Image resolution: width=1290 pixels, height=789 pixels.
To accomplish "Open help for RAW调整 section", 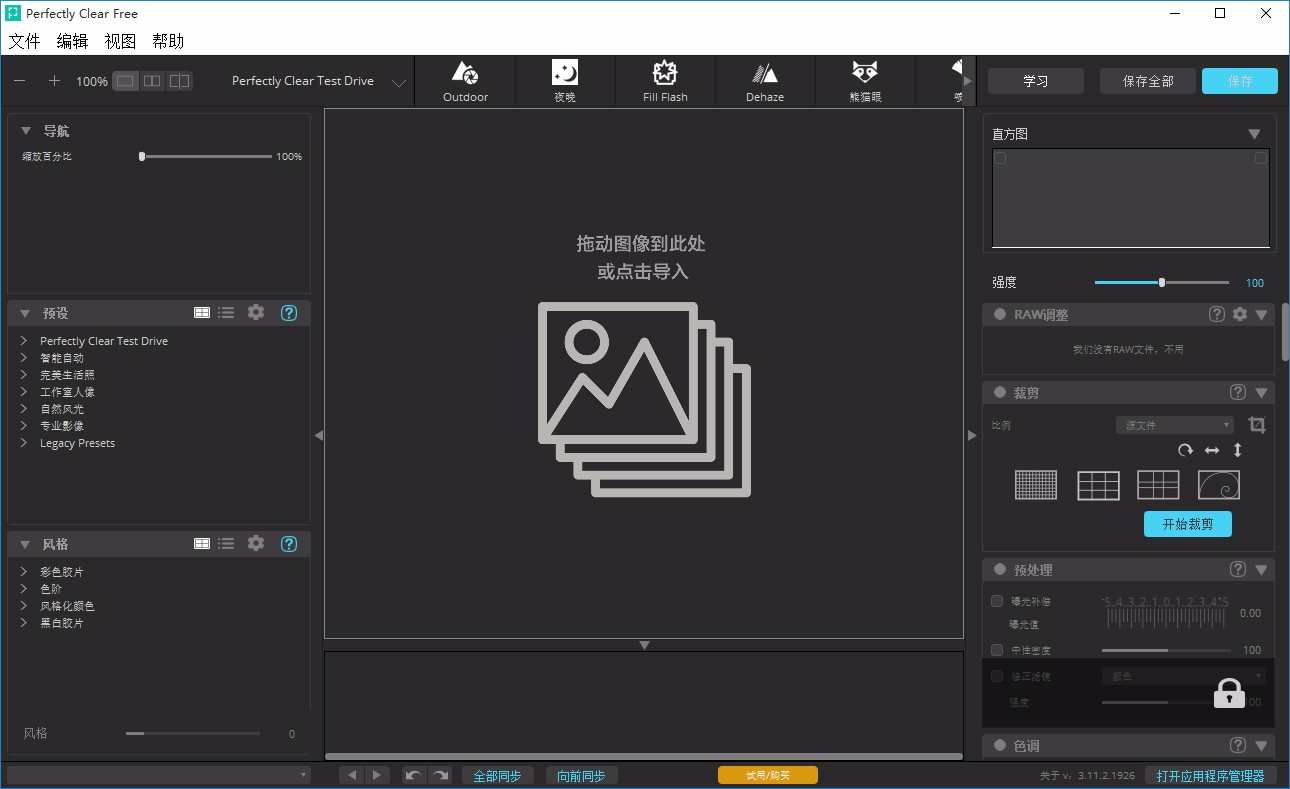I will click(x=1217, y=314).
